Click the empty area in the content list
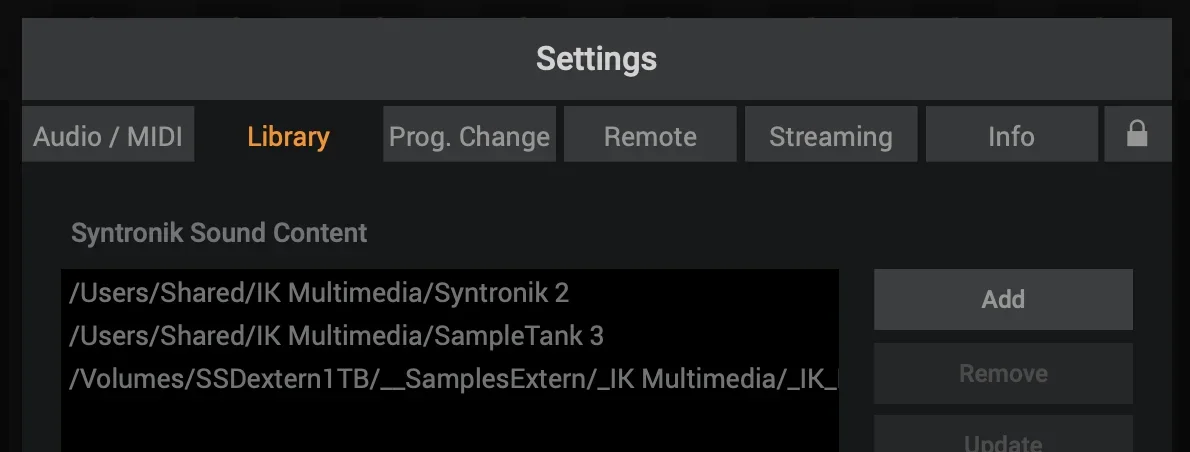The image size is (1190, 452). click(x=450, y=425)
